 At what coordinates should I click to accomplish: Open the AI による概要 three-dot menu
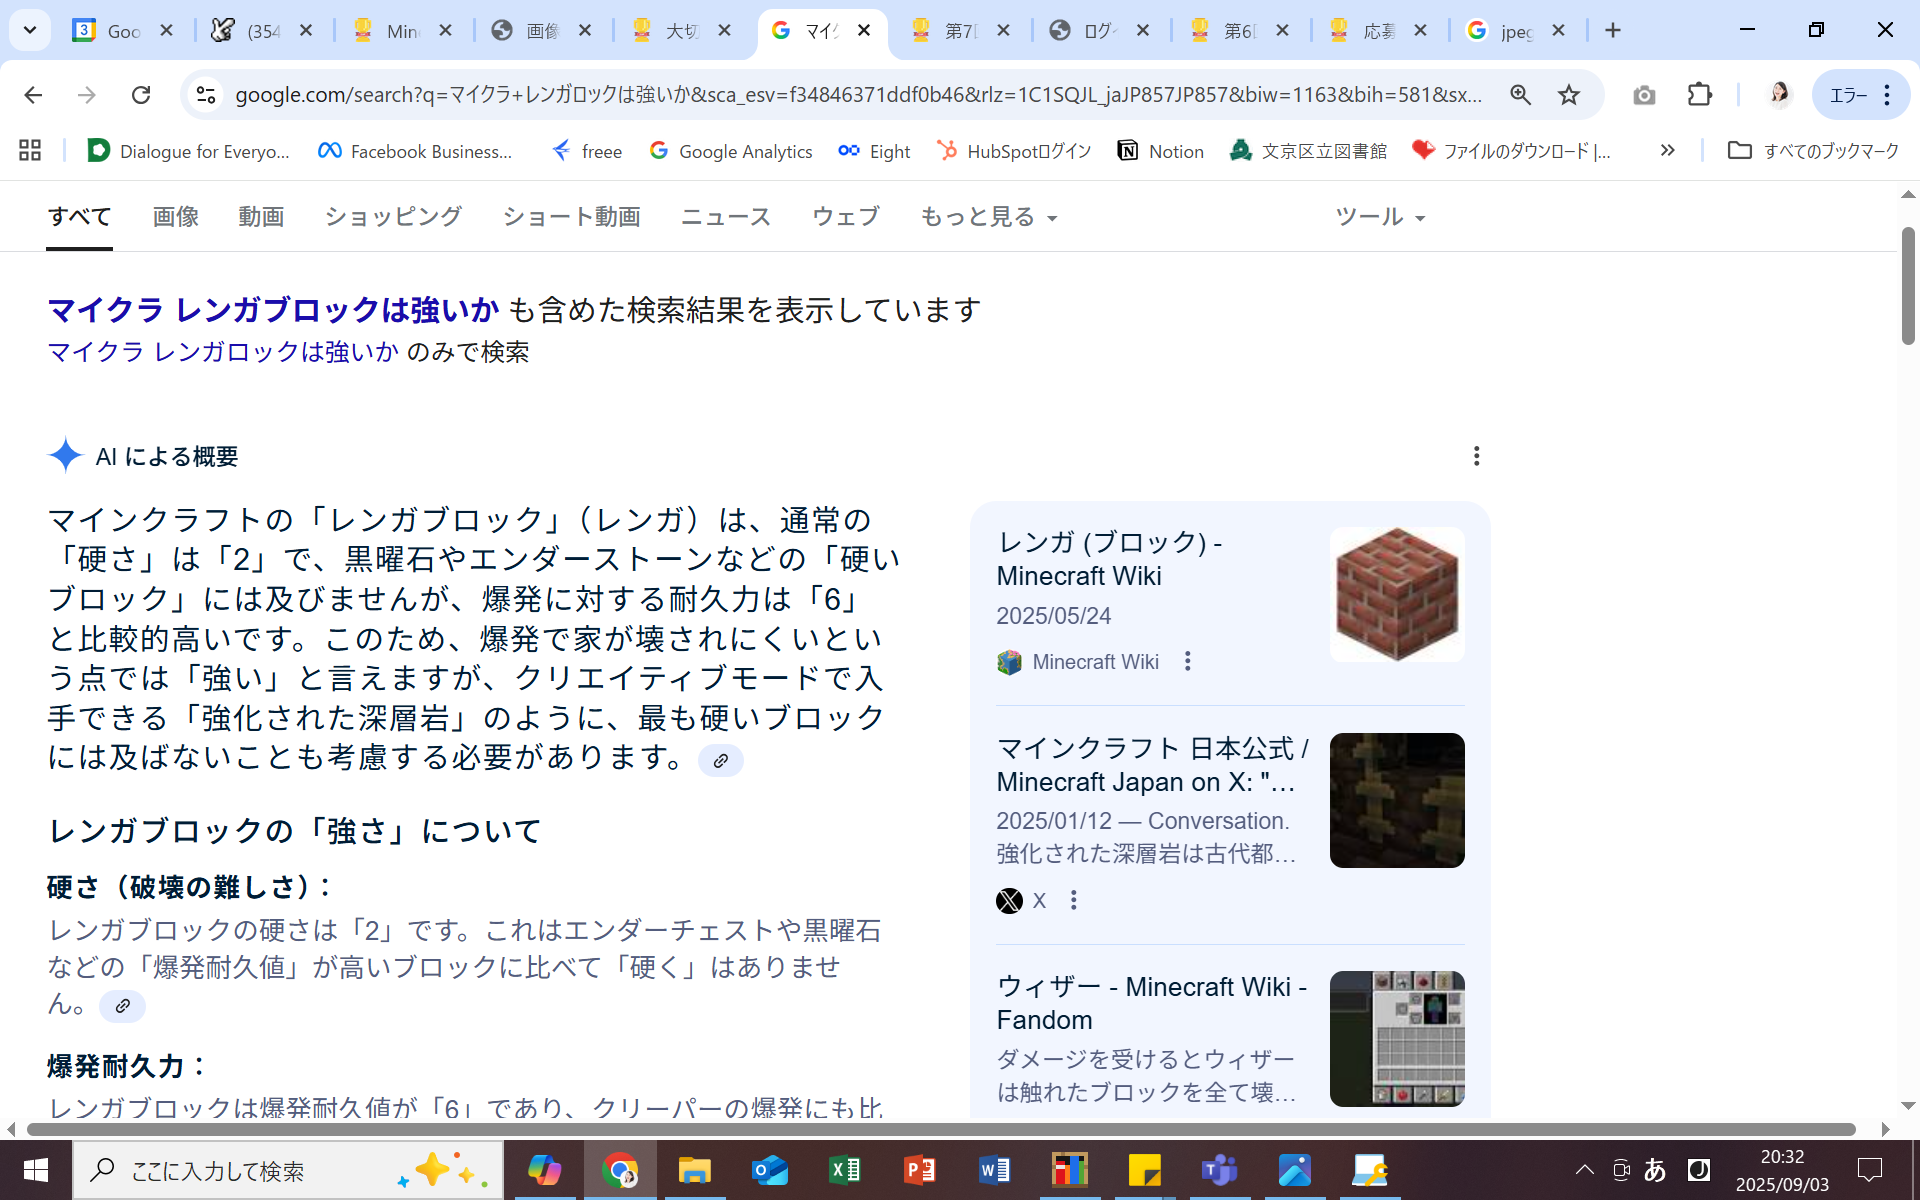(x=1476, y=456)
